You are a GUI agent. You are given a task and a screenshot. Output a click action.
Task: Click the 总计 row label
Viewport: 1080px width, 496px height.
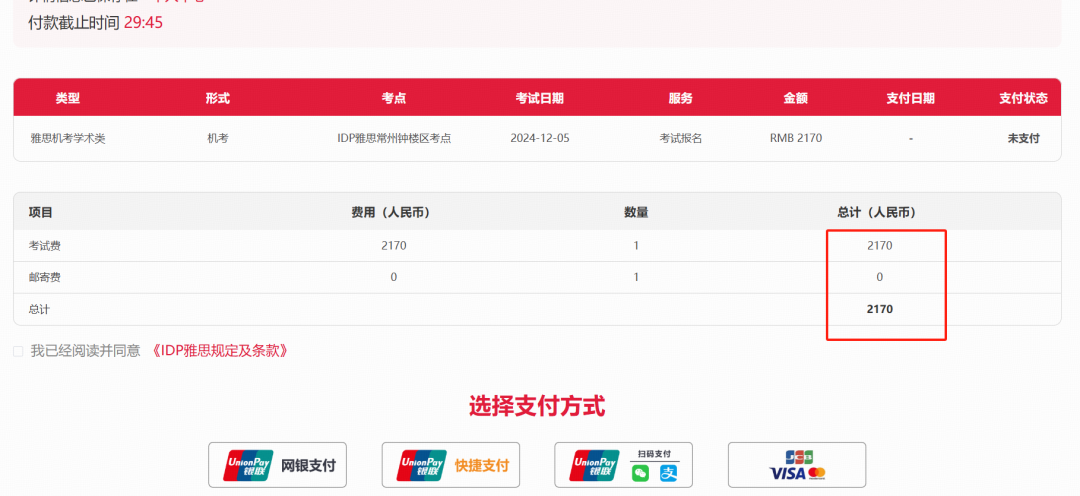[39, 309]
